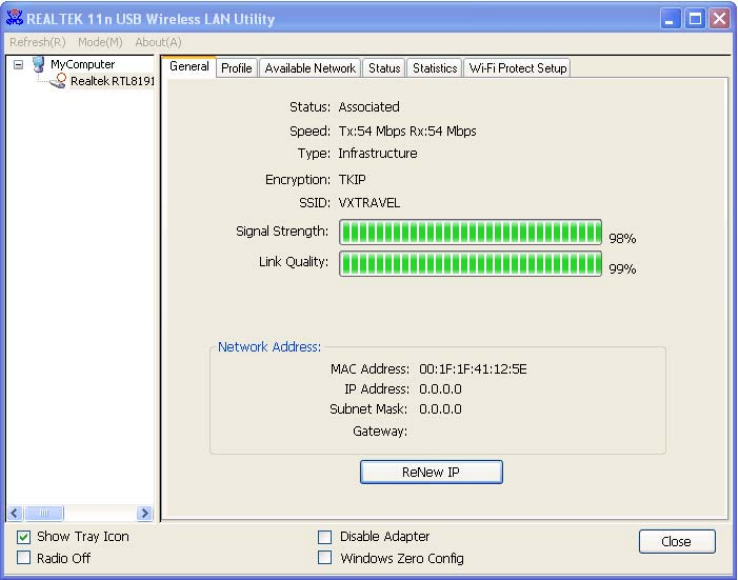Open the Refresh(R) menu

pyautogui.click(x=38, y=42)
